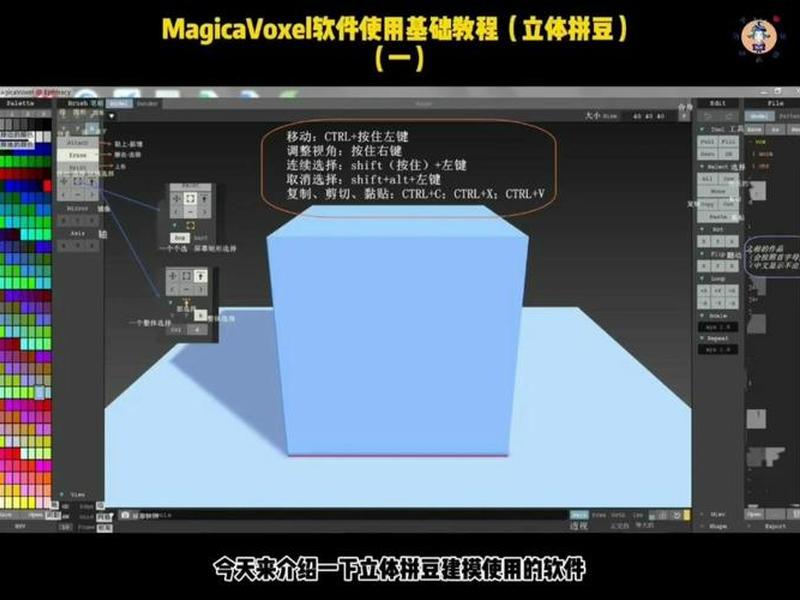The height and width of the screenshot is (600, 800).
Task: Click Select All button
Action: pyautogui.click(x=707, y=179)
